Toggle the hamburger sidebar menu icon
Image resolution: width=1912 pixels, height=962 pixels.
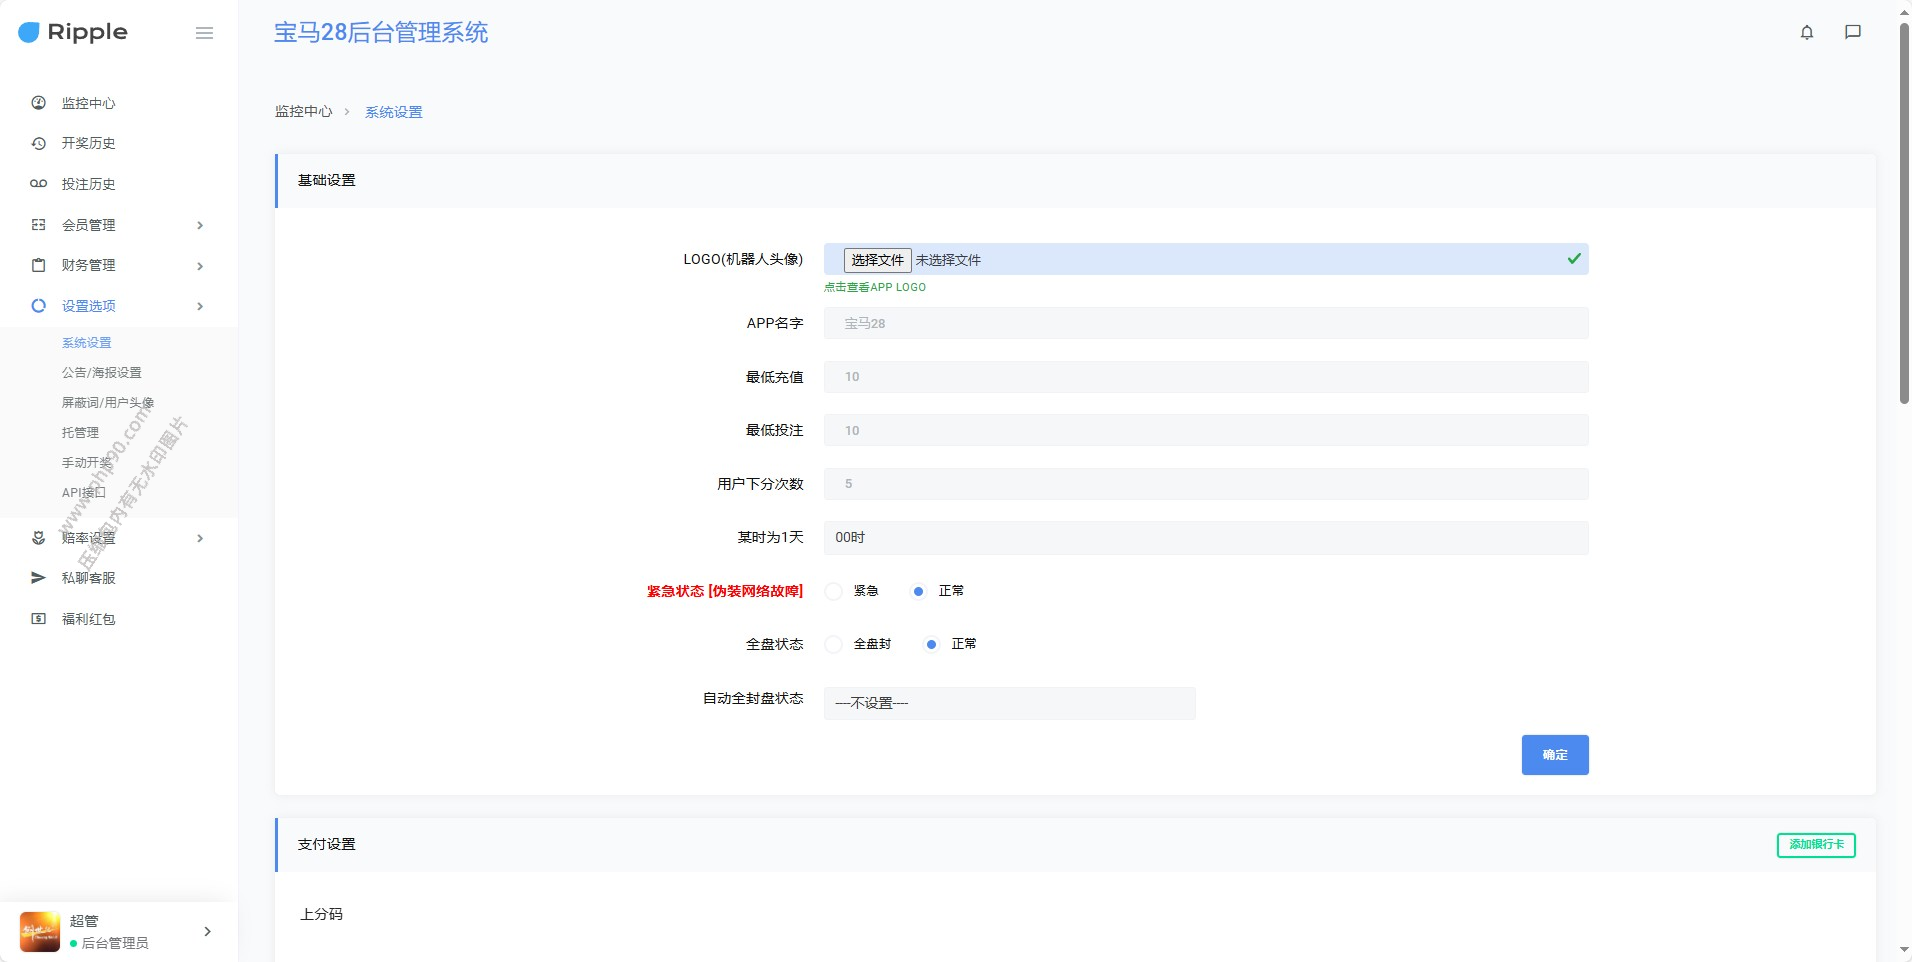click(204, 33)
